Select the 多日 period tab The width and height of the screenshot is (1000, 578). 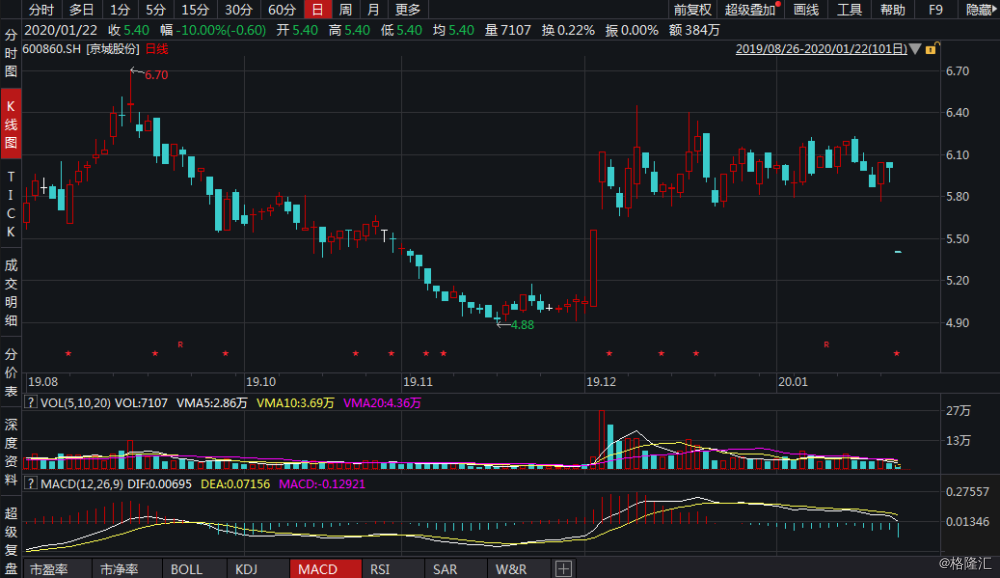tap(81, 10)
